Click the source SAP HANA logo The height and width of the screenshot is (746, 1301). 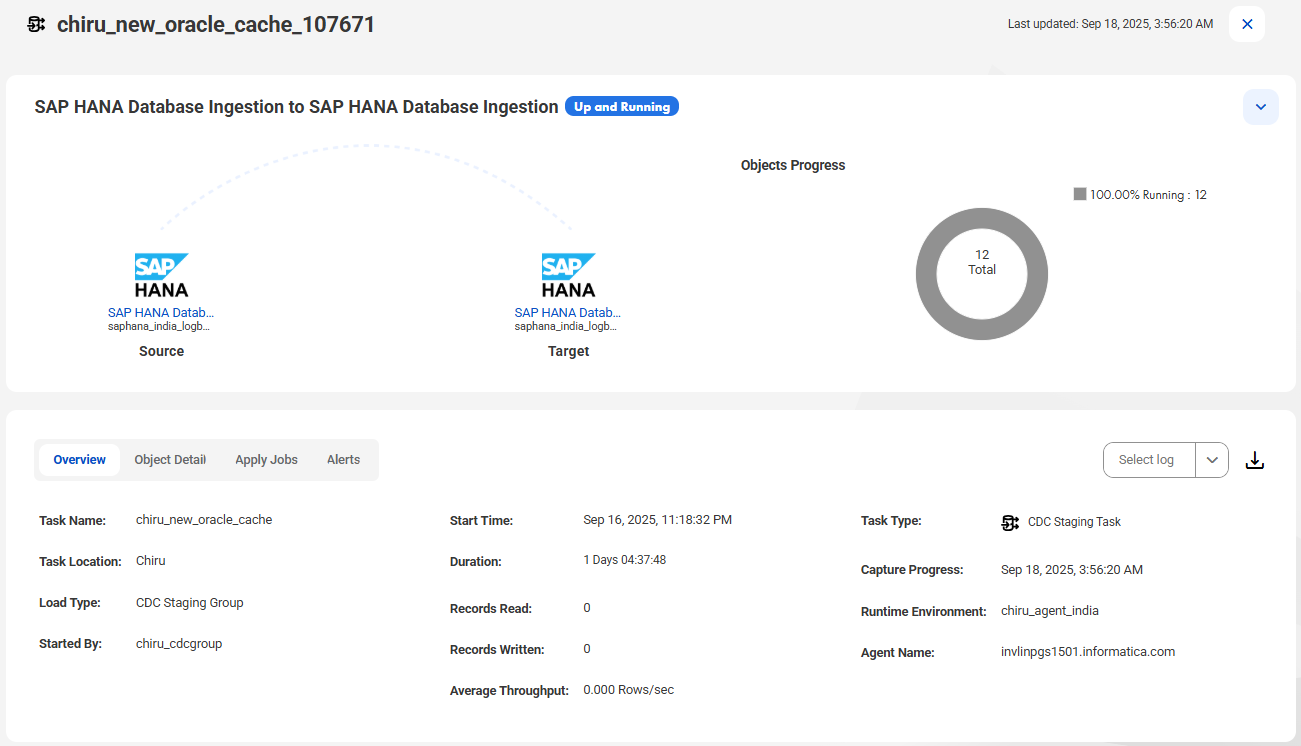point(161,275)
